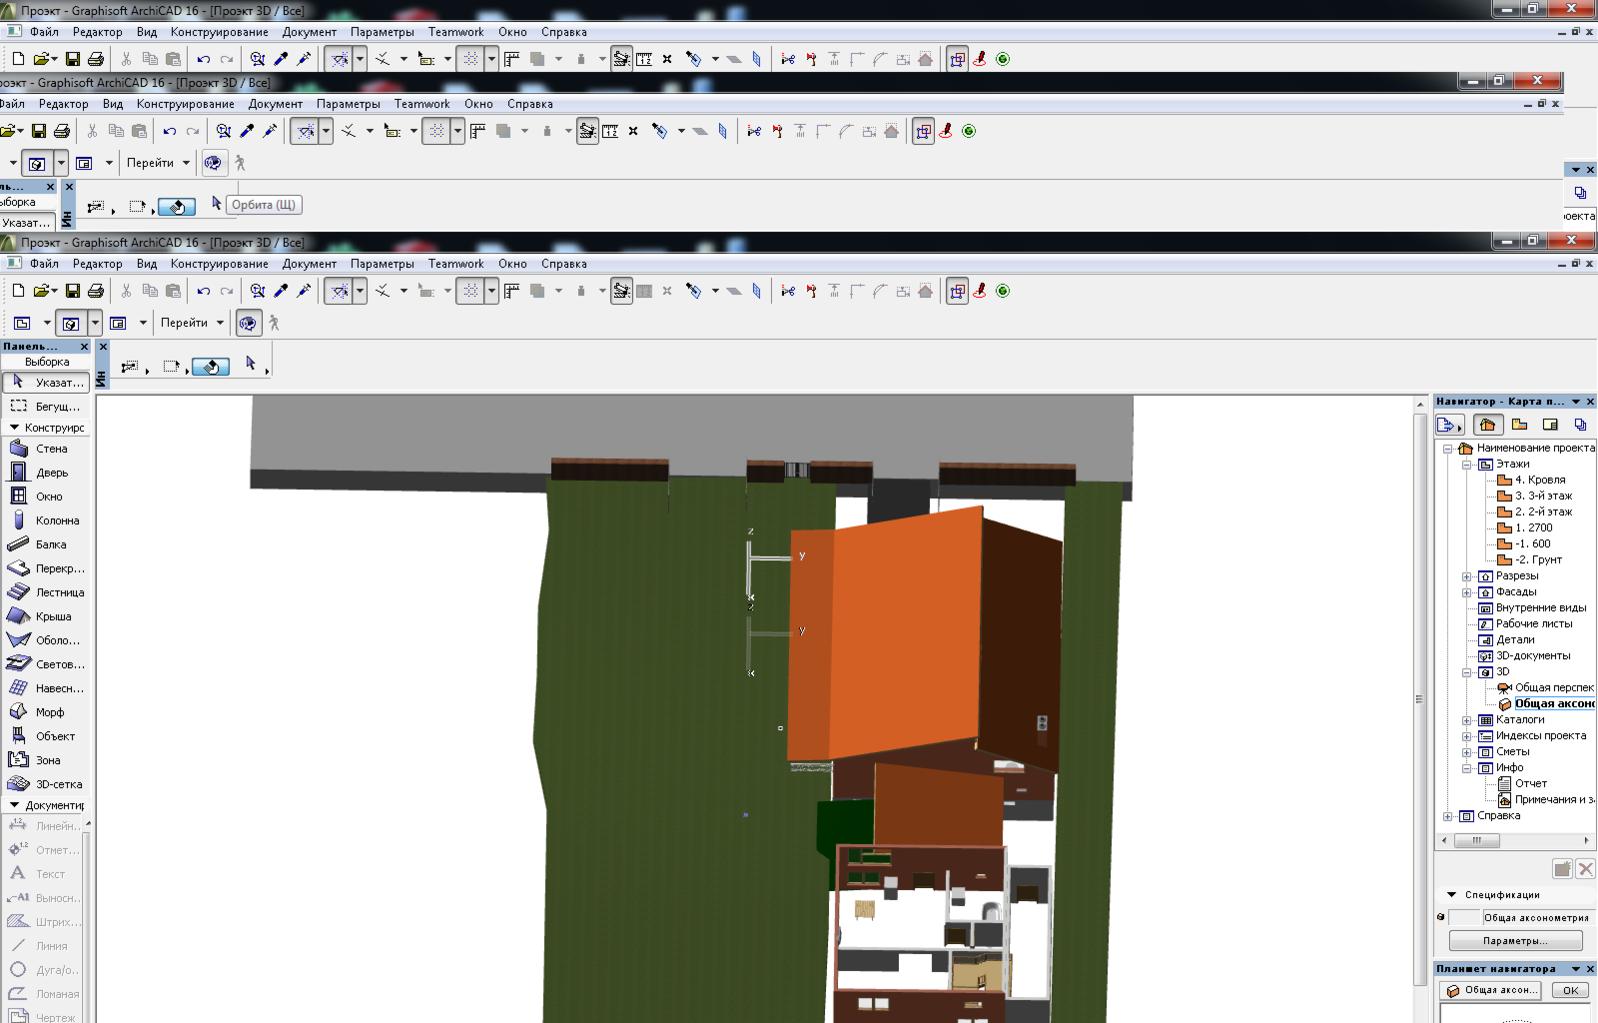Open dropdown arrow next to 3D window button
The height and width of the screenshot is (1023, 1598).
point(95,323)
